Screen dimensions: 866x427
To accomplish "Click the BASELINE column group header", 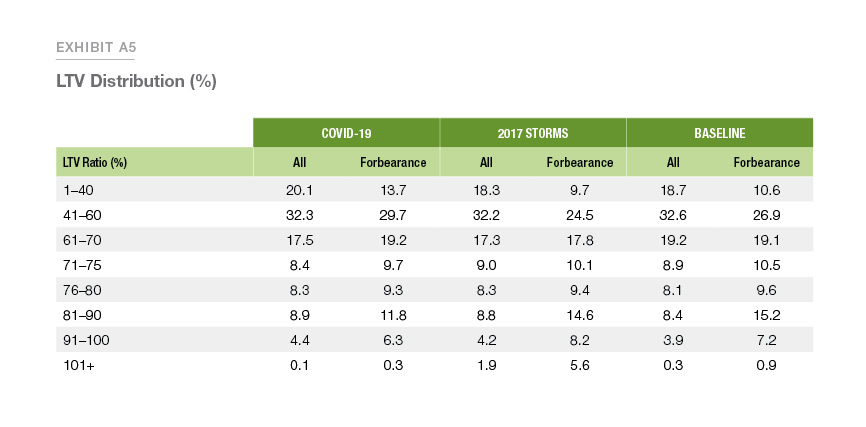I will coord(720,133).
